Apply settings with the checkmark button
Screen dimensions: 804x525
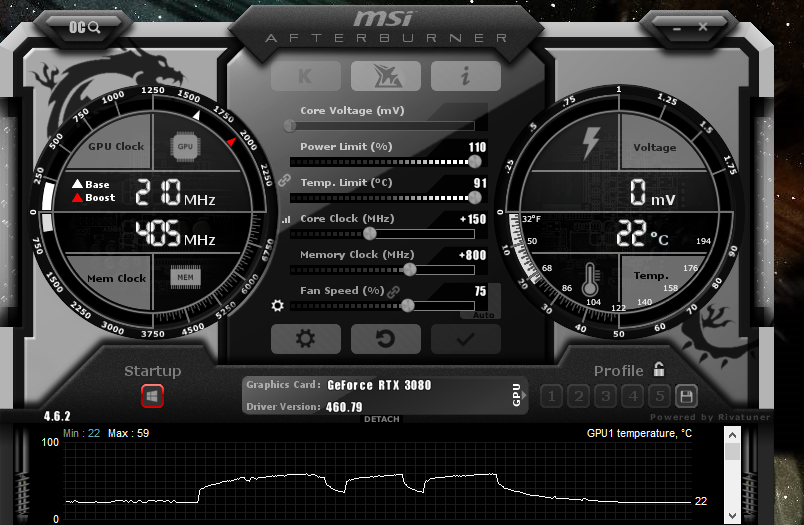466,339
